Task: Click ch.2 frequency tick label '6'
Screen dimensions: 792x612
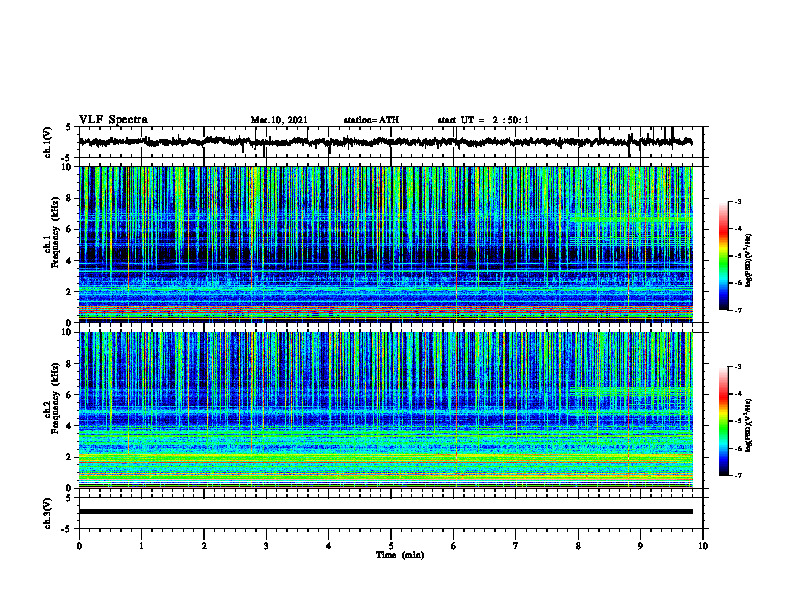Action: pos(70,395)
